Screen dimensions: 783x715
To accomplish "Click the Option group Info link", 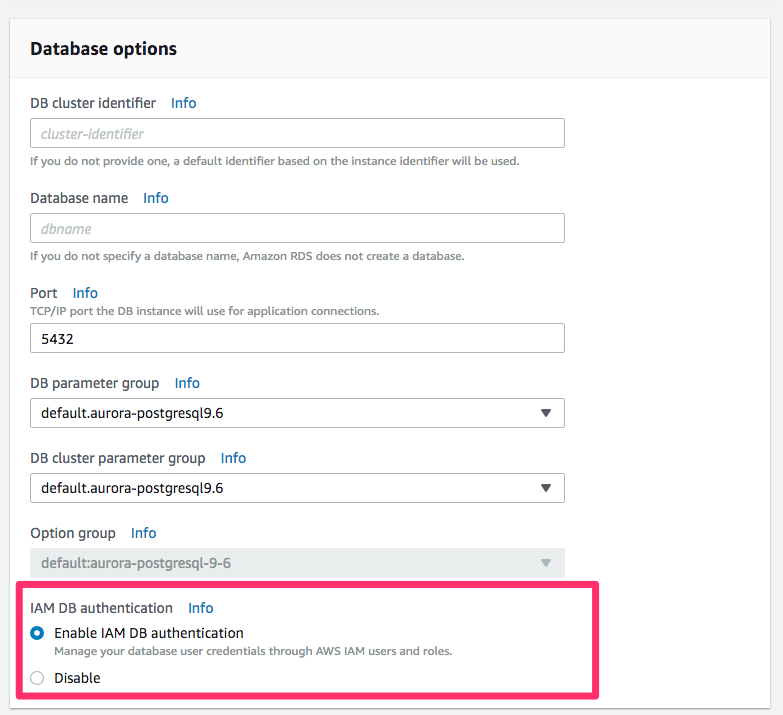I will tap(143, 533).
